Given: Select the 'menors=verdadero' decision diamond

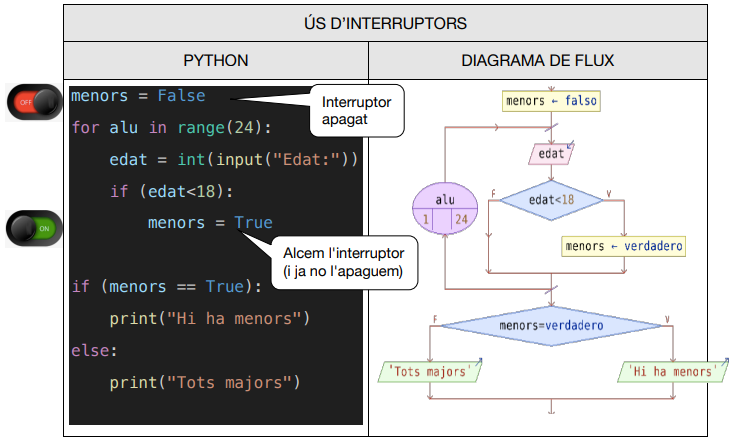Looking at the screenshot, I should coord(551,326).
